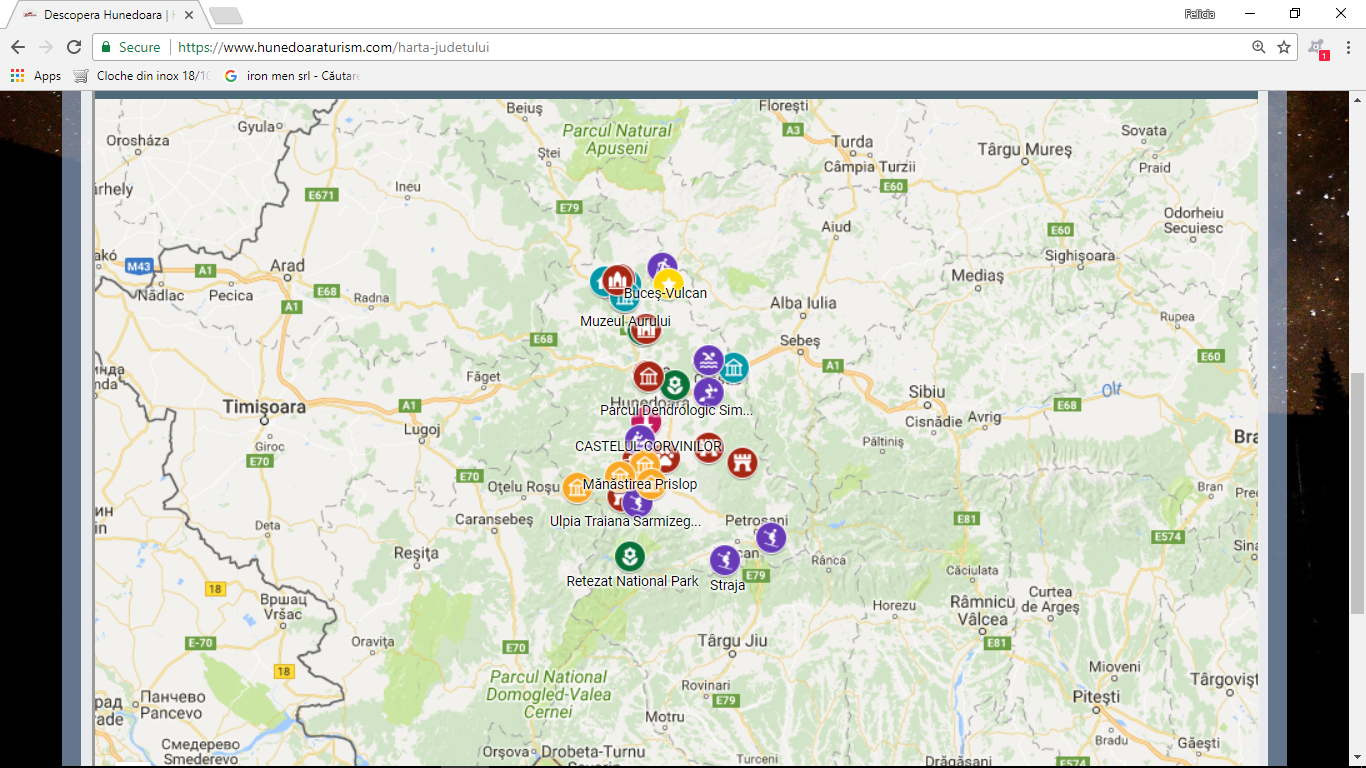Click the extension icon with red badge
Viewport: 1366px width, 768px height.
point(1317,47)
